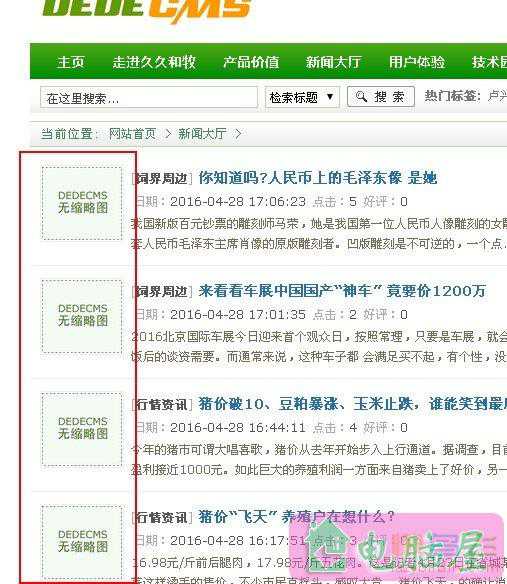This screenshot has height=584, width=507.
Task: Click summary text 2016北京国际车展今日迎来首个观众日
Action: point(237,336)
